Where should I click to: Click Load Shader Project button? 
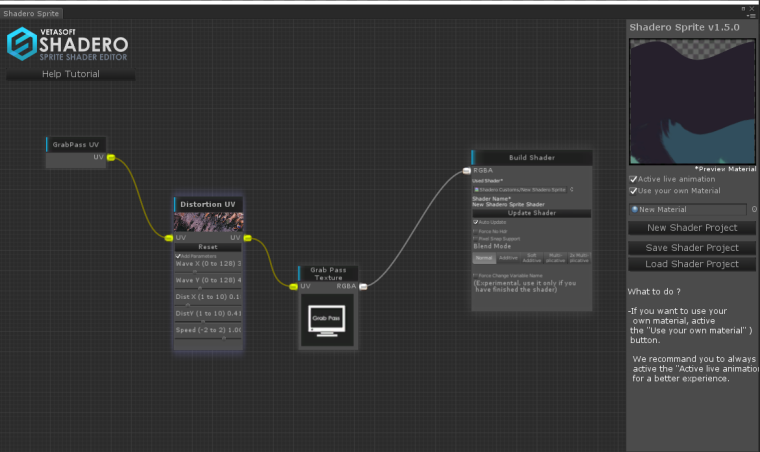[692, 264]
